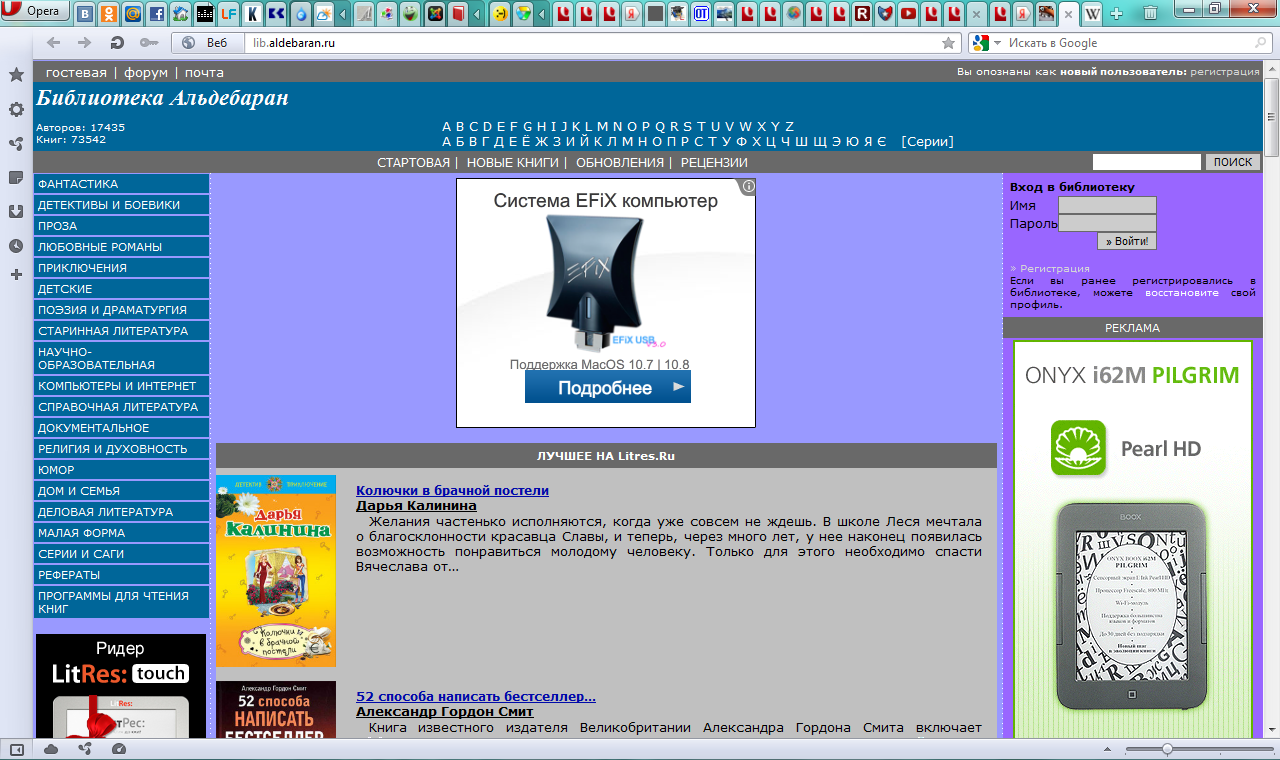The image size is (1280, 760).
Task: Open the СТАРТОВАЯ menu item
Action: click(x=413, y=162)
